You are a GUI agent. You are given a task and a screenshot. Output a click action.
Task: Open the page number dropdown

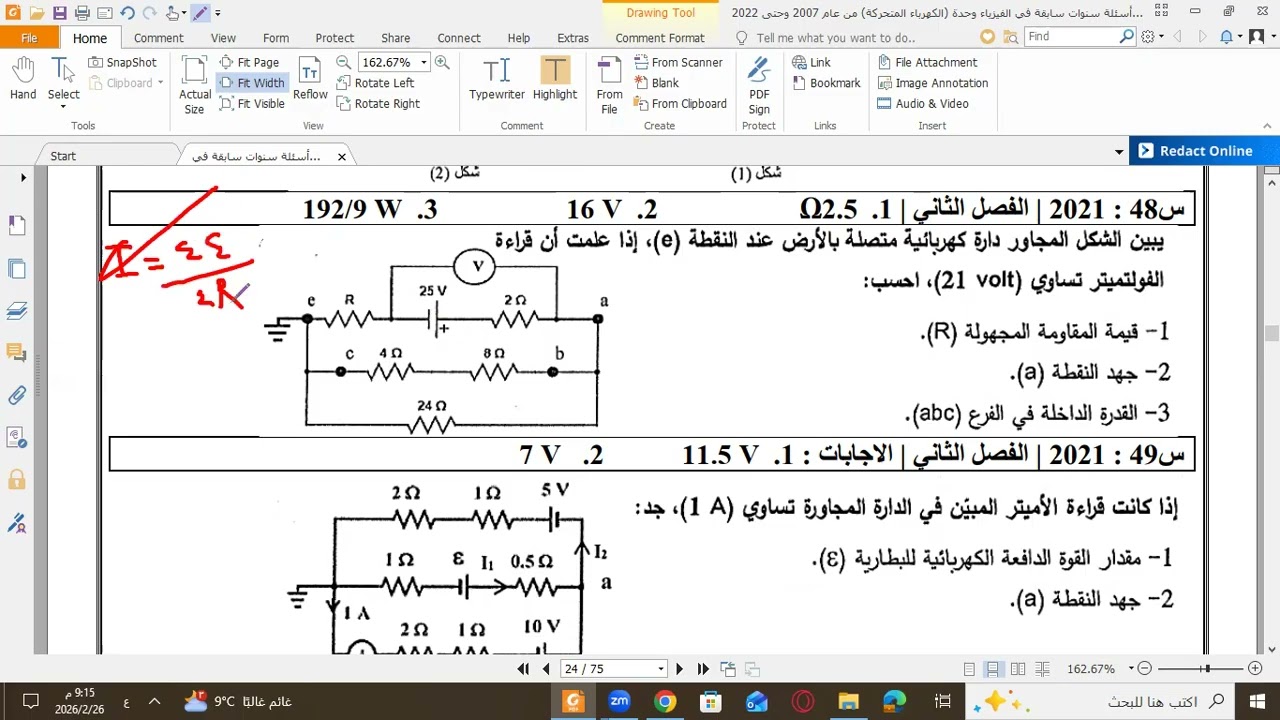660,669
